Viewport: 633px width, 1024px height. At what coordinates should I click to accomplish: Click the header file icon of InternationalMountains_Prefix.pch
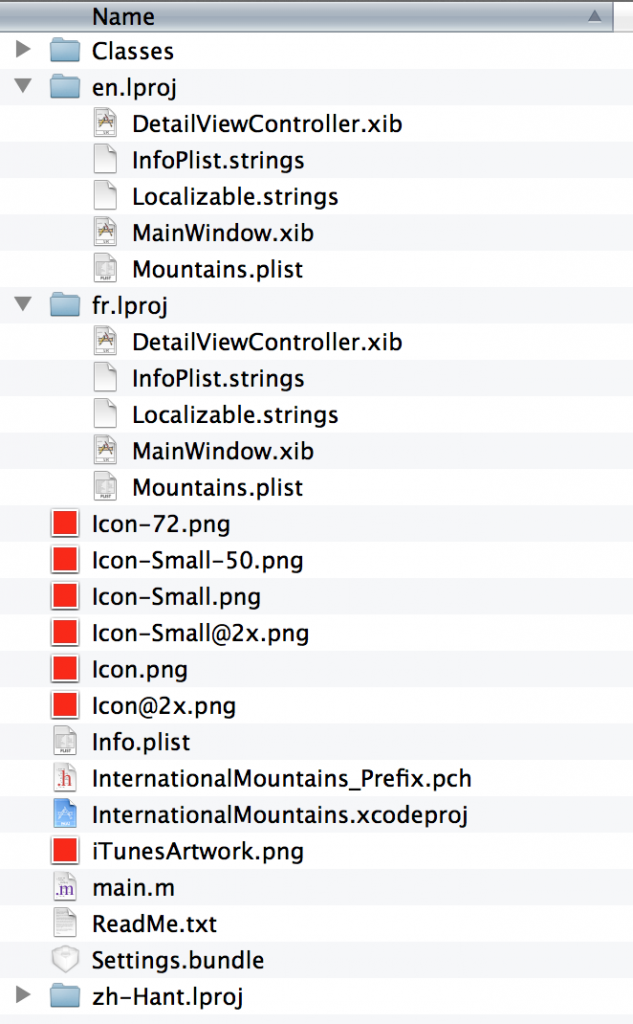65,778
